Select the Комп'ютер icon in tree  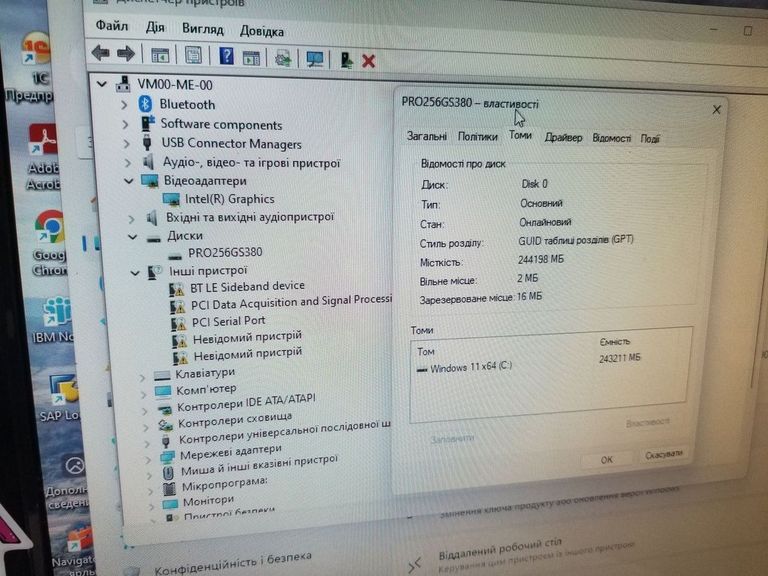[x=163, y=390]
